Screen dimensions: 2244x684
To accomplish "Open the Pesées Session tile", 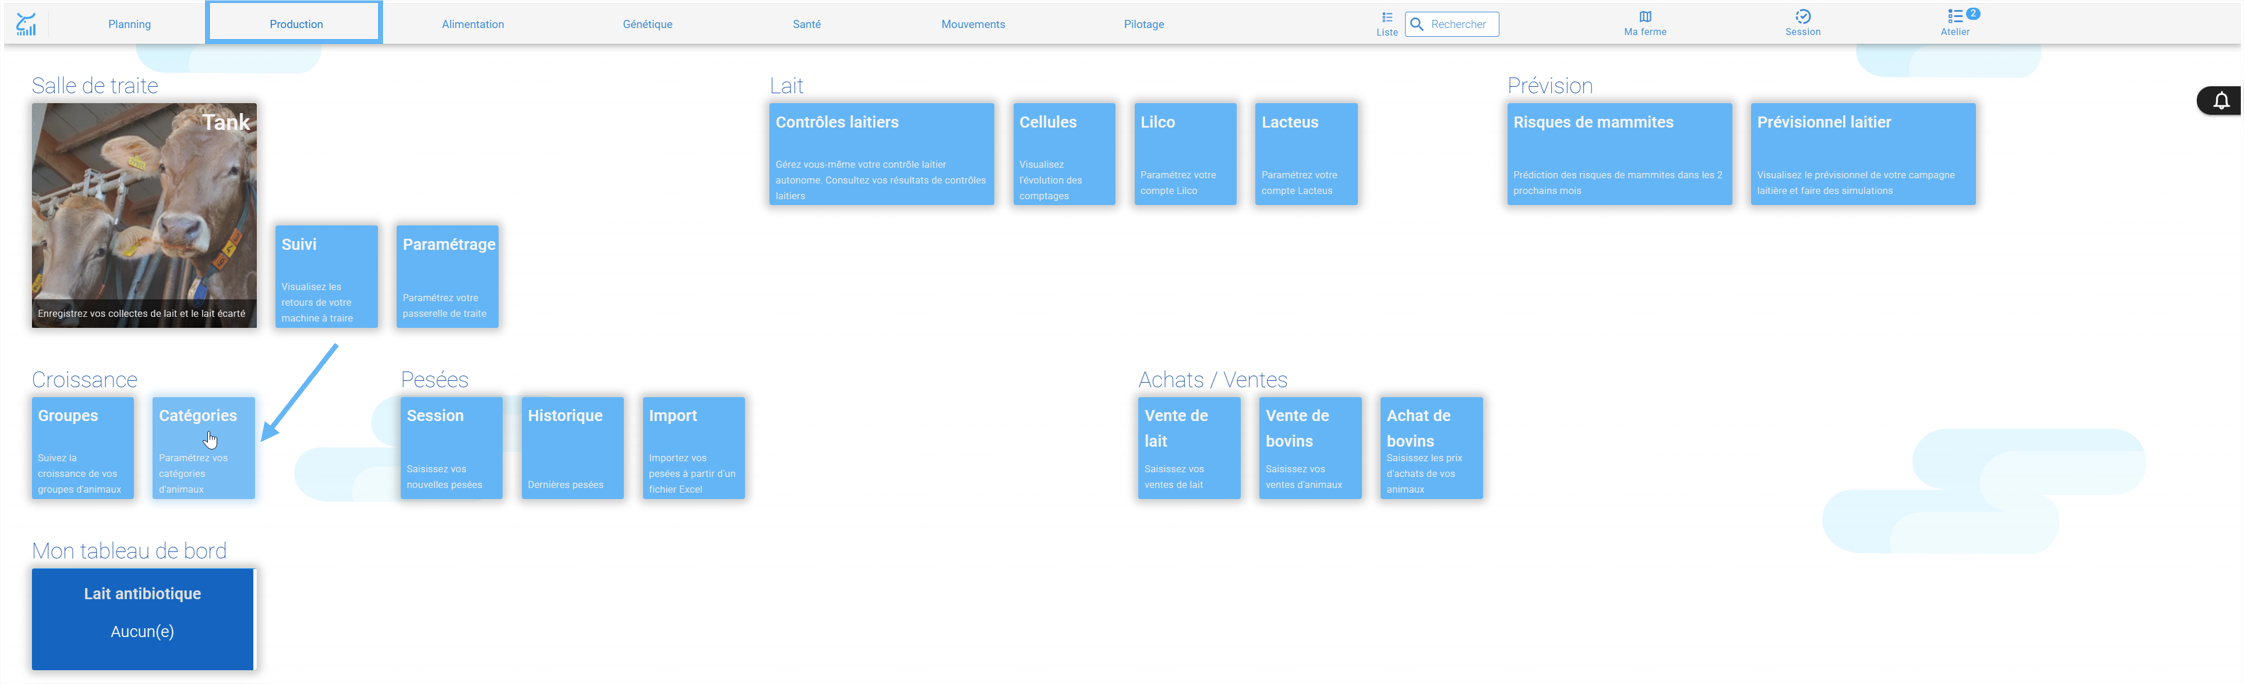I will (x=452, y=448).
